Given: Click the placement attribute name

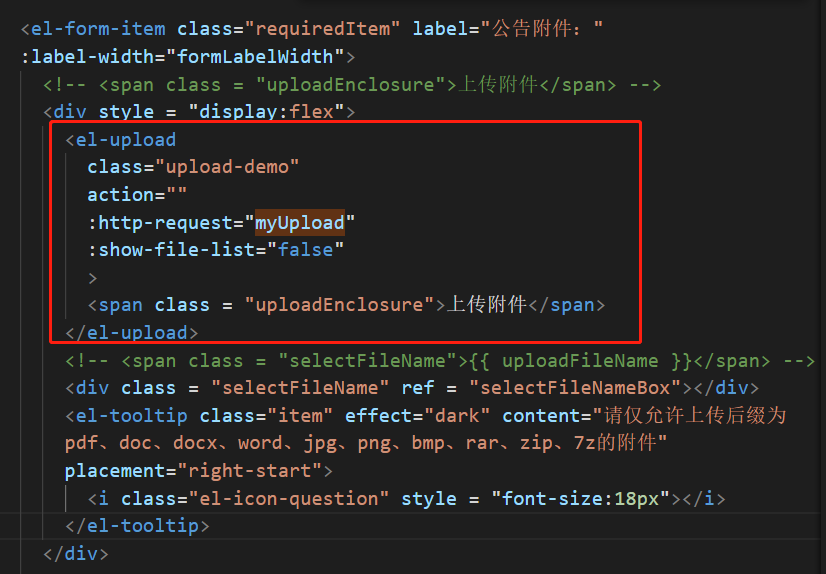Looking at the screenshot, I should [115, 470].
